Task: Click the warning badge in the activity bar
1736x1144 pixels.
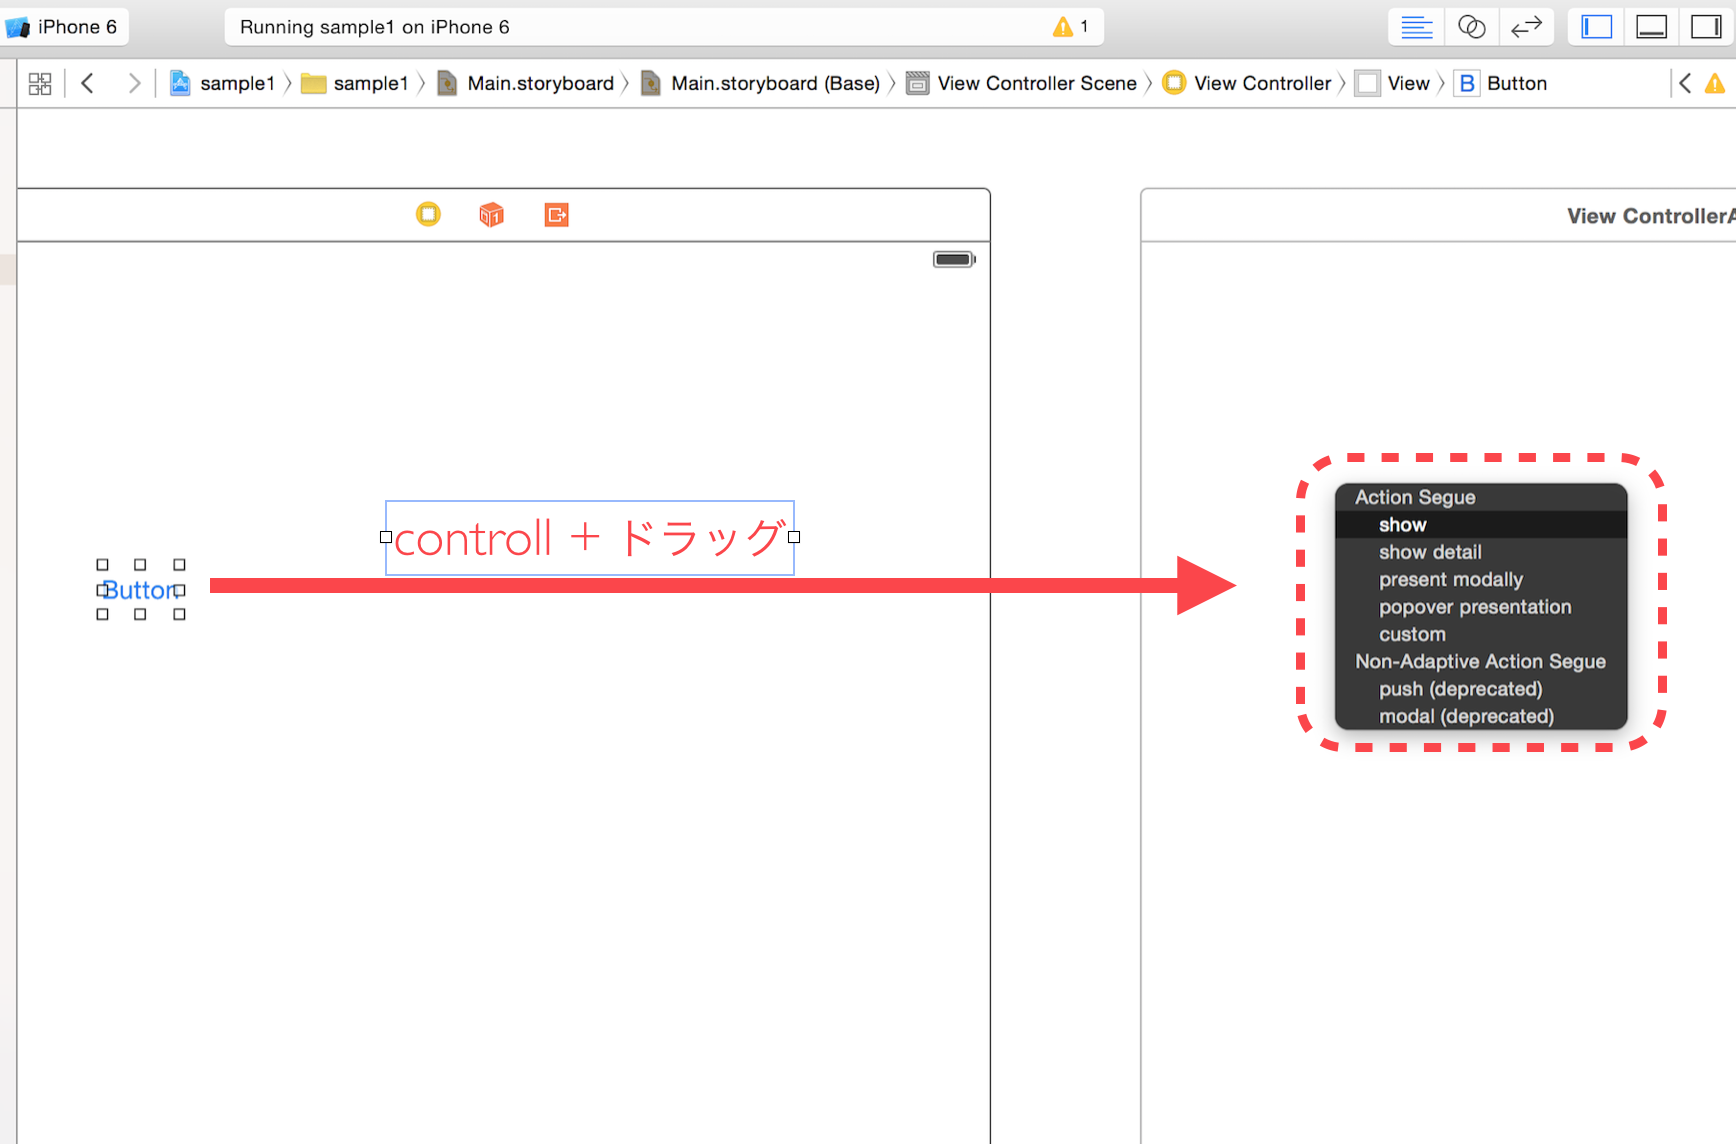Action: click(1063, 26)
